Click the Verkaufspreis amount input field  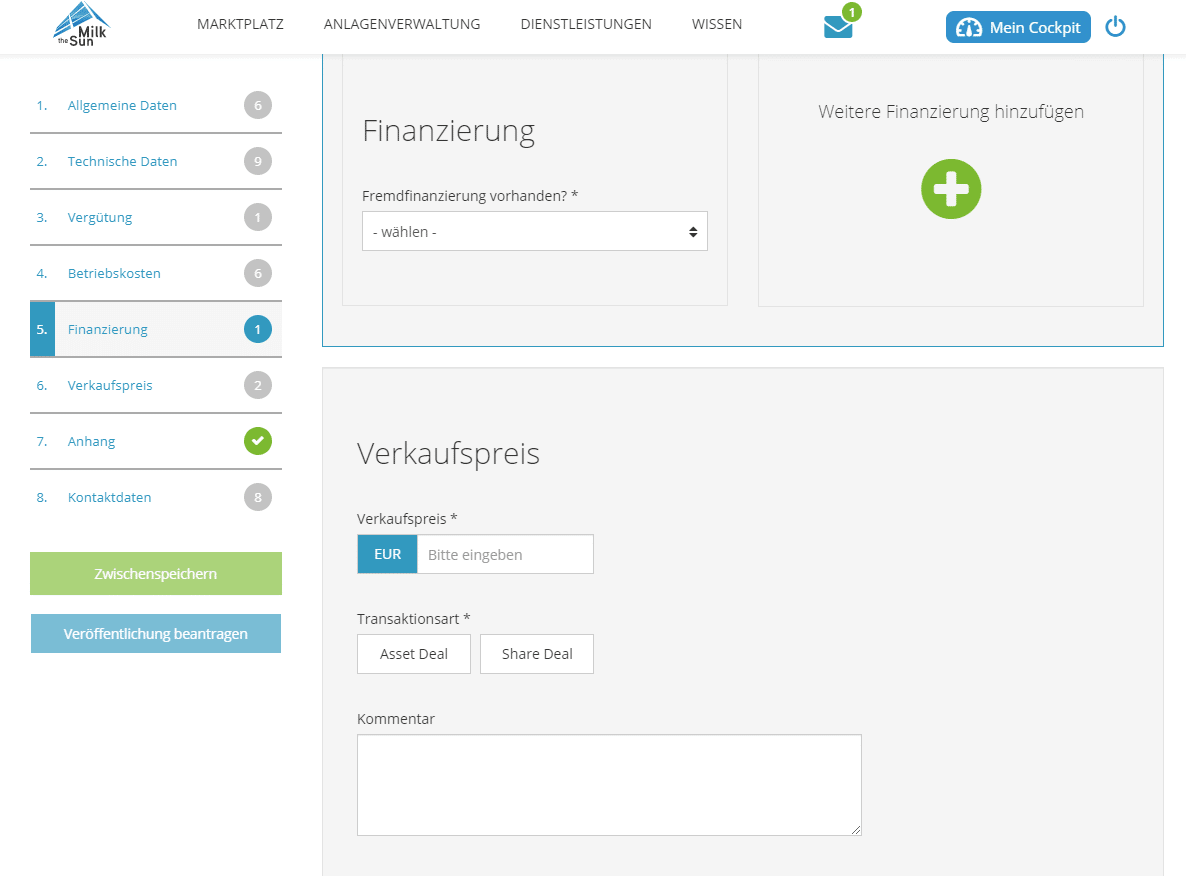(504, 554)
